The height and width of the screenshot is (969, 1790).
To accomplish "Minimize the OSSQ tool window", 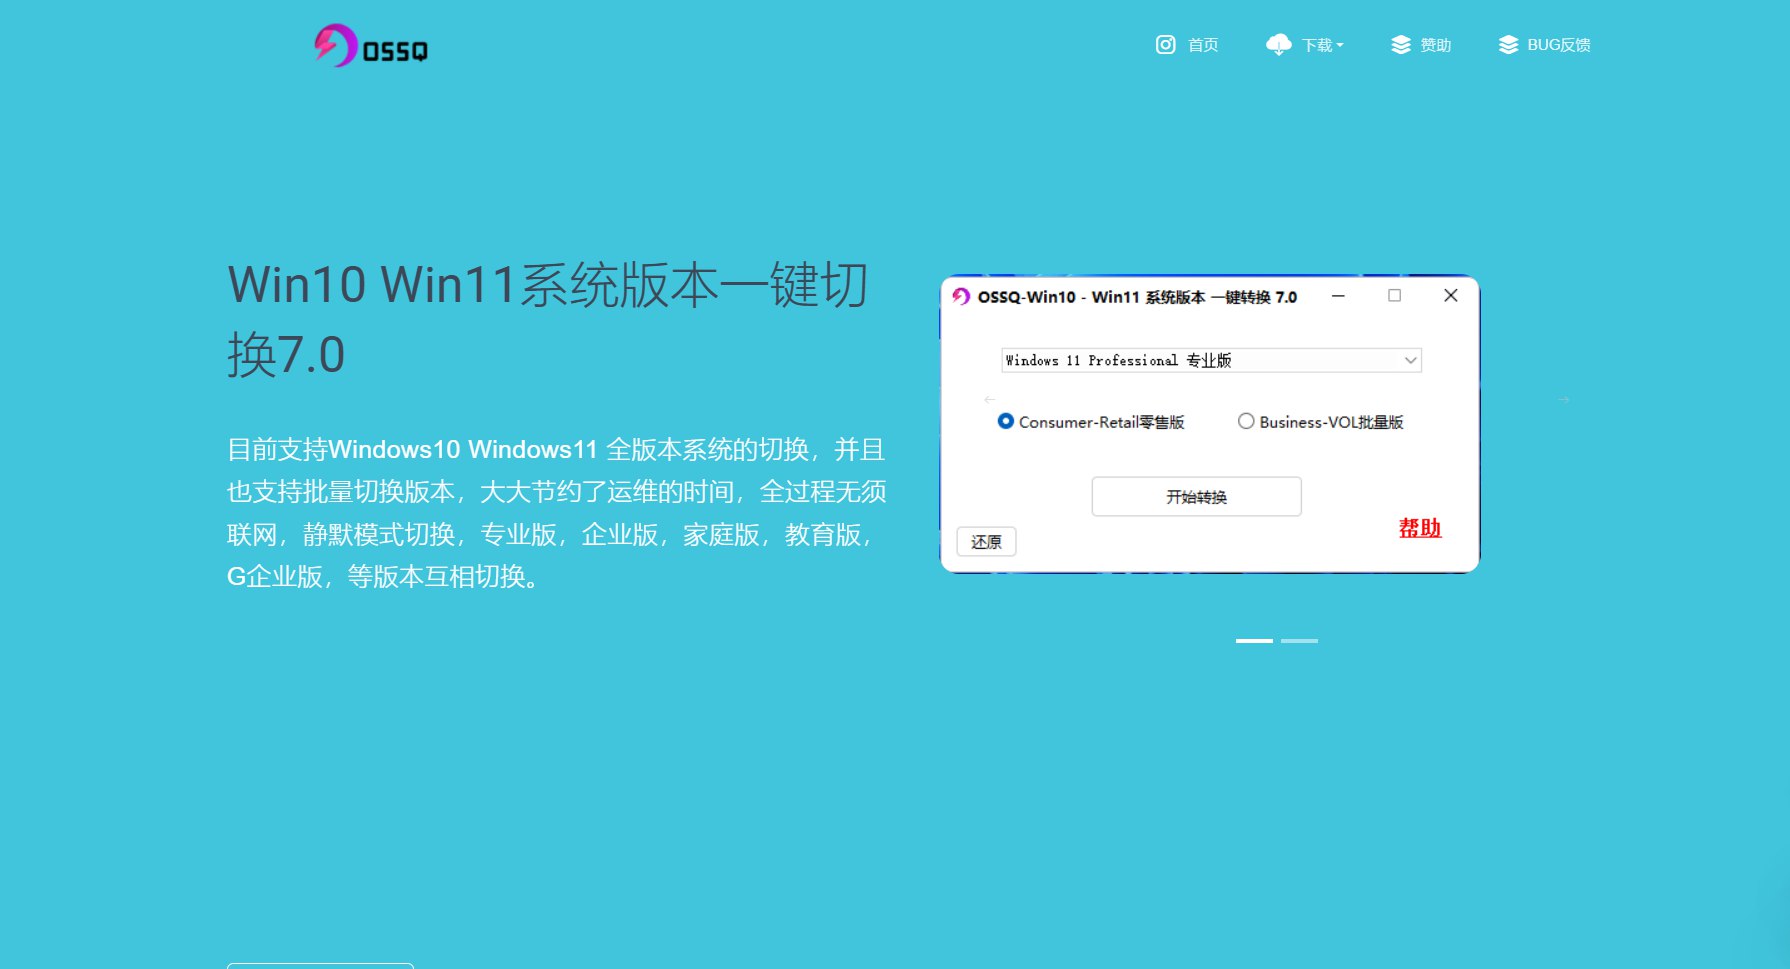I will click(1338, 296).
